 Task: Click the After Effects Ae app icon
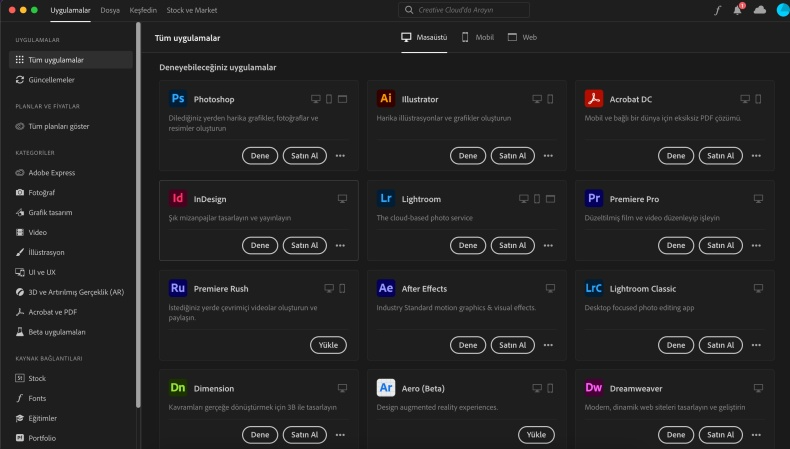[386, 288]
